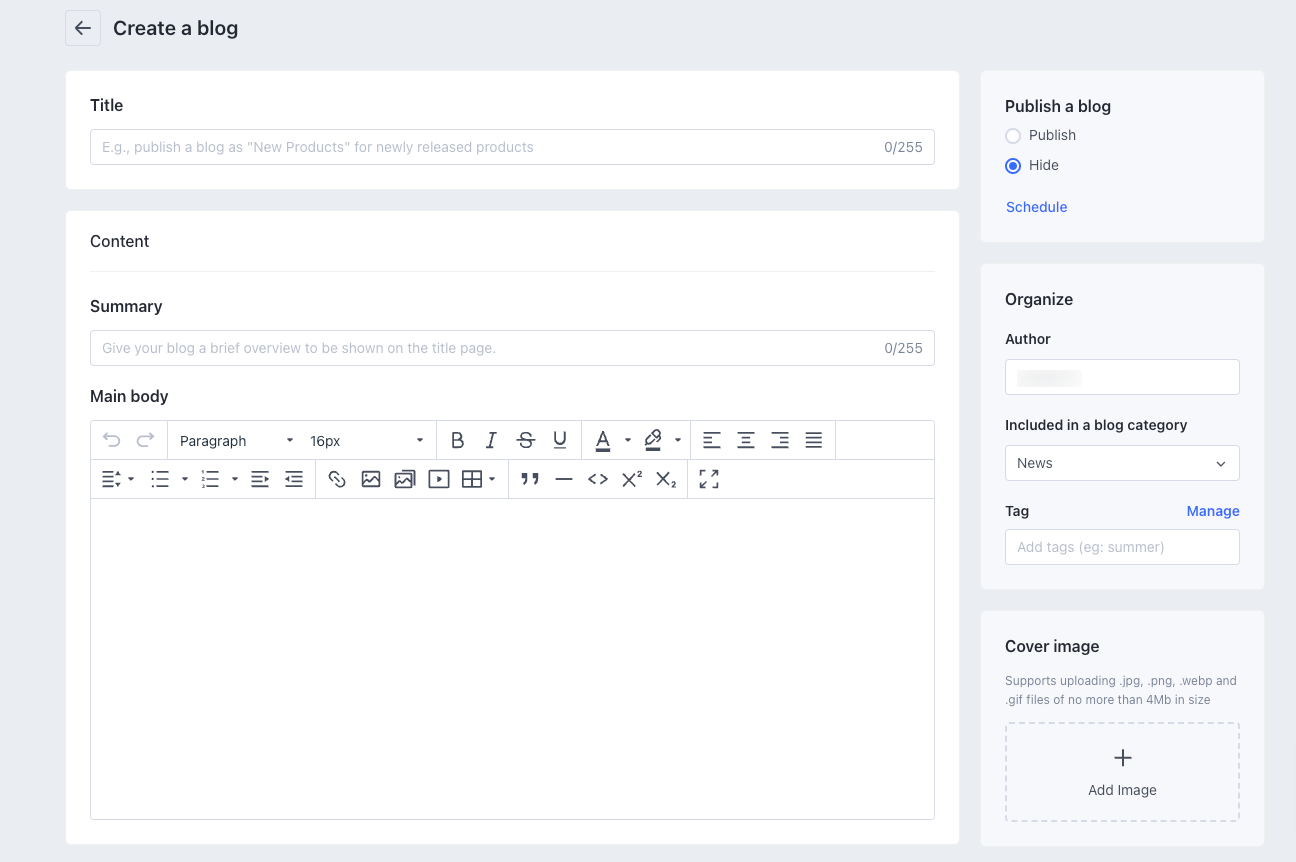
Task: Click Add Image cover upload area
Action: coord(1122,772)
